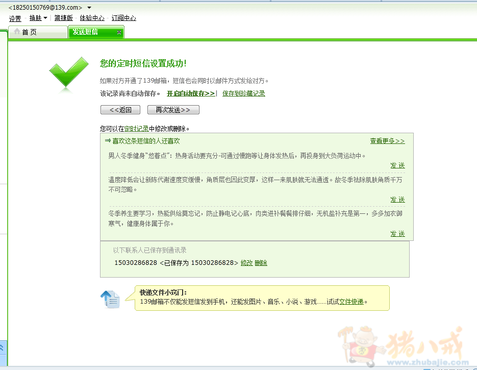
Task: Click the saved number 15030286828 text
Action: click(x=136, y=263)
